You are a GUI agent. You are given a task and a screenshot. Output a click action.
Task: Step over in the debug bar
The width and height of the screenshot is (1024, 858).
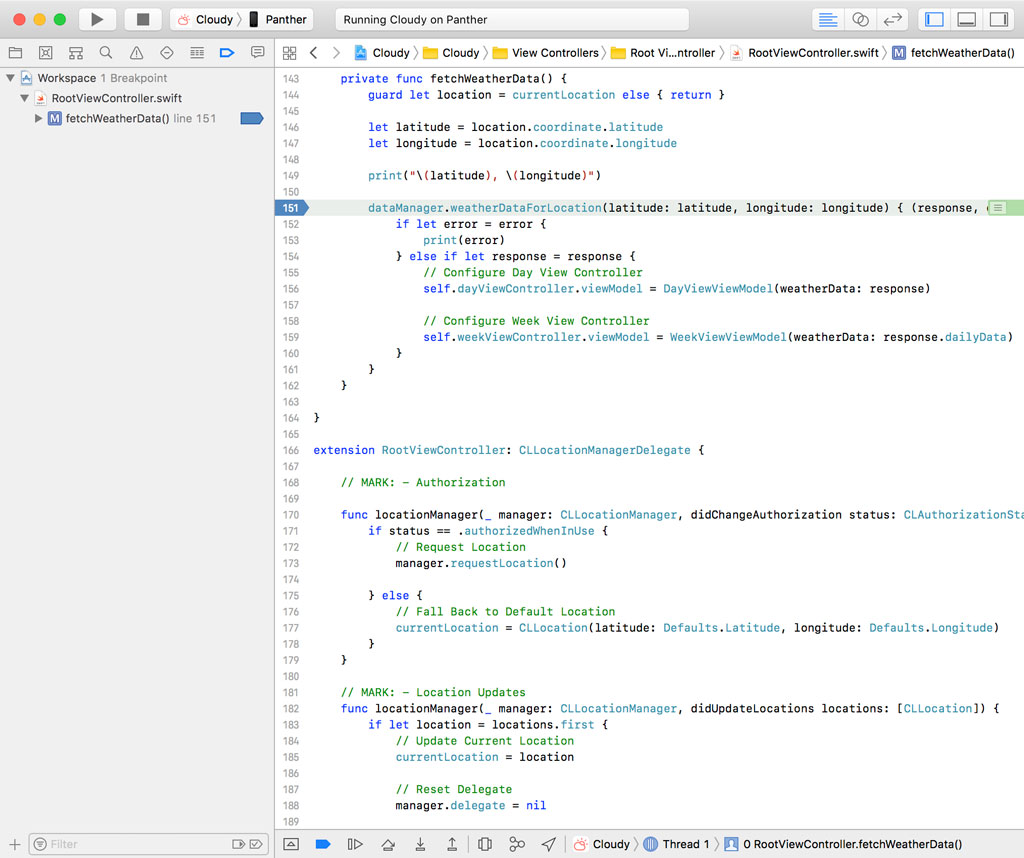click(387, 844)
